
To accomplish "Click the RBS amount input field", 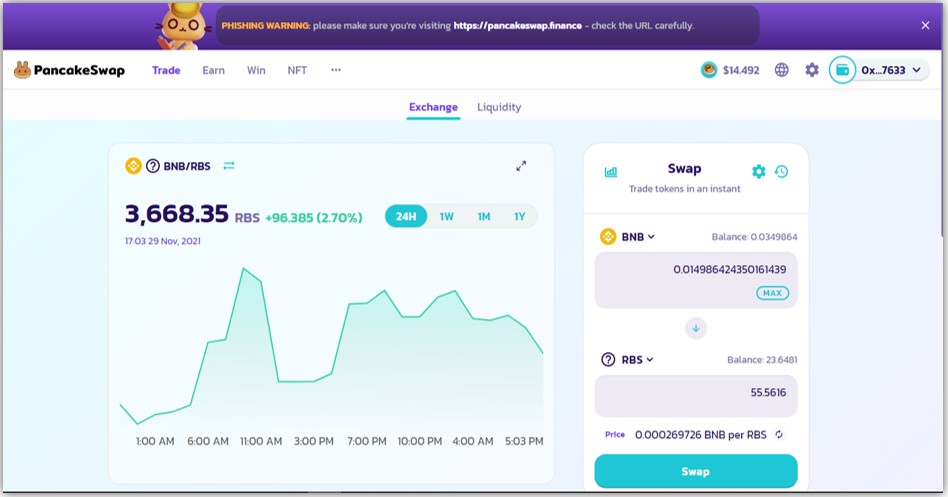I will coord(696,396).
